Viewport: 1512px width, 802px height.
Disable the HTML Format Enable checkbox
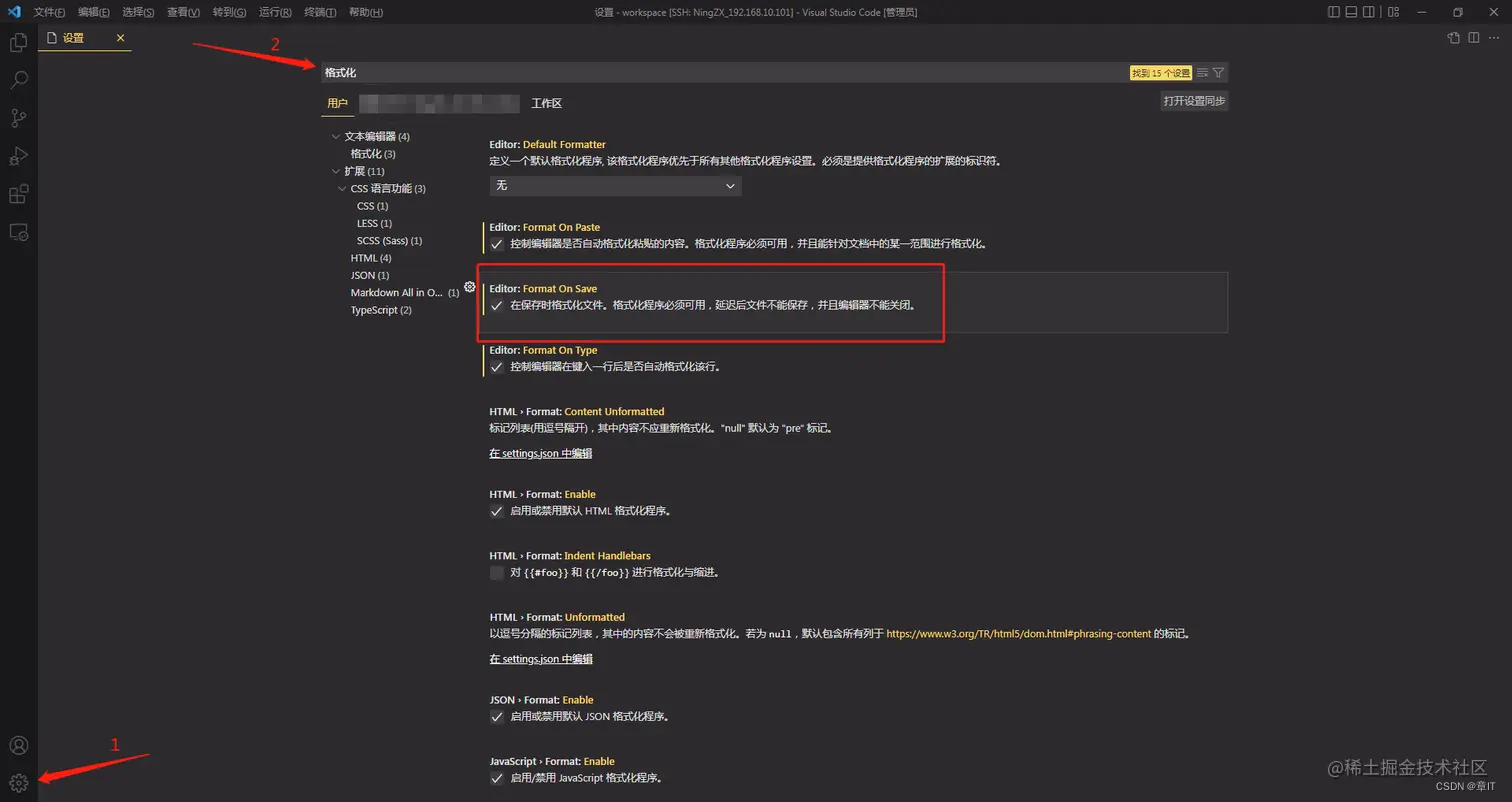(497, 511)
